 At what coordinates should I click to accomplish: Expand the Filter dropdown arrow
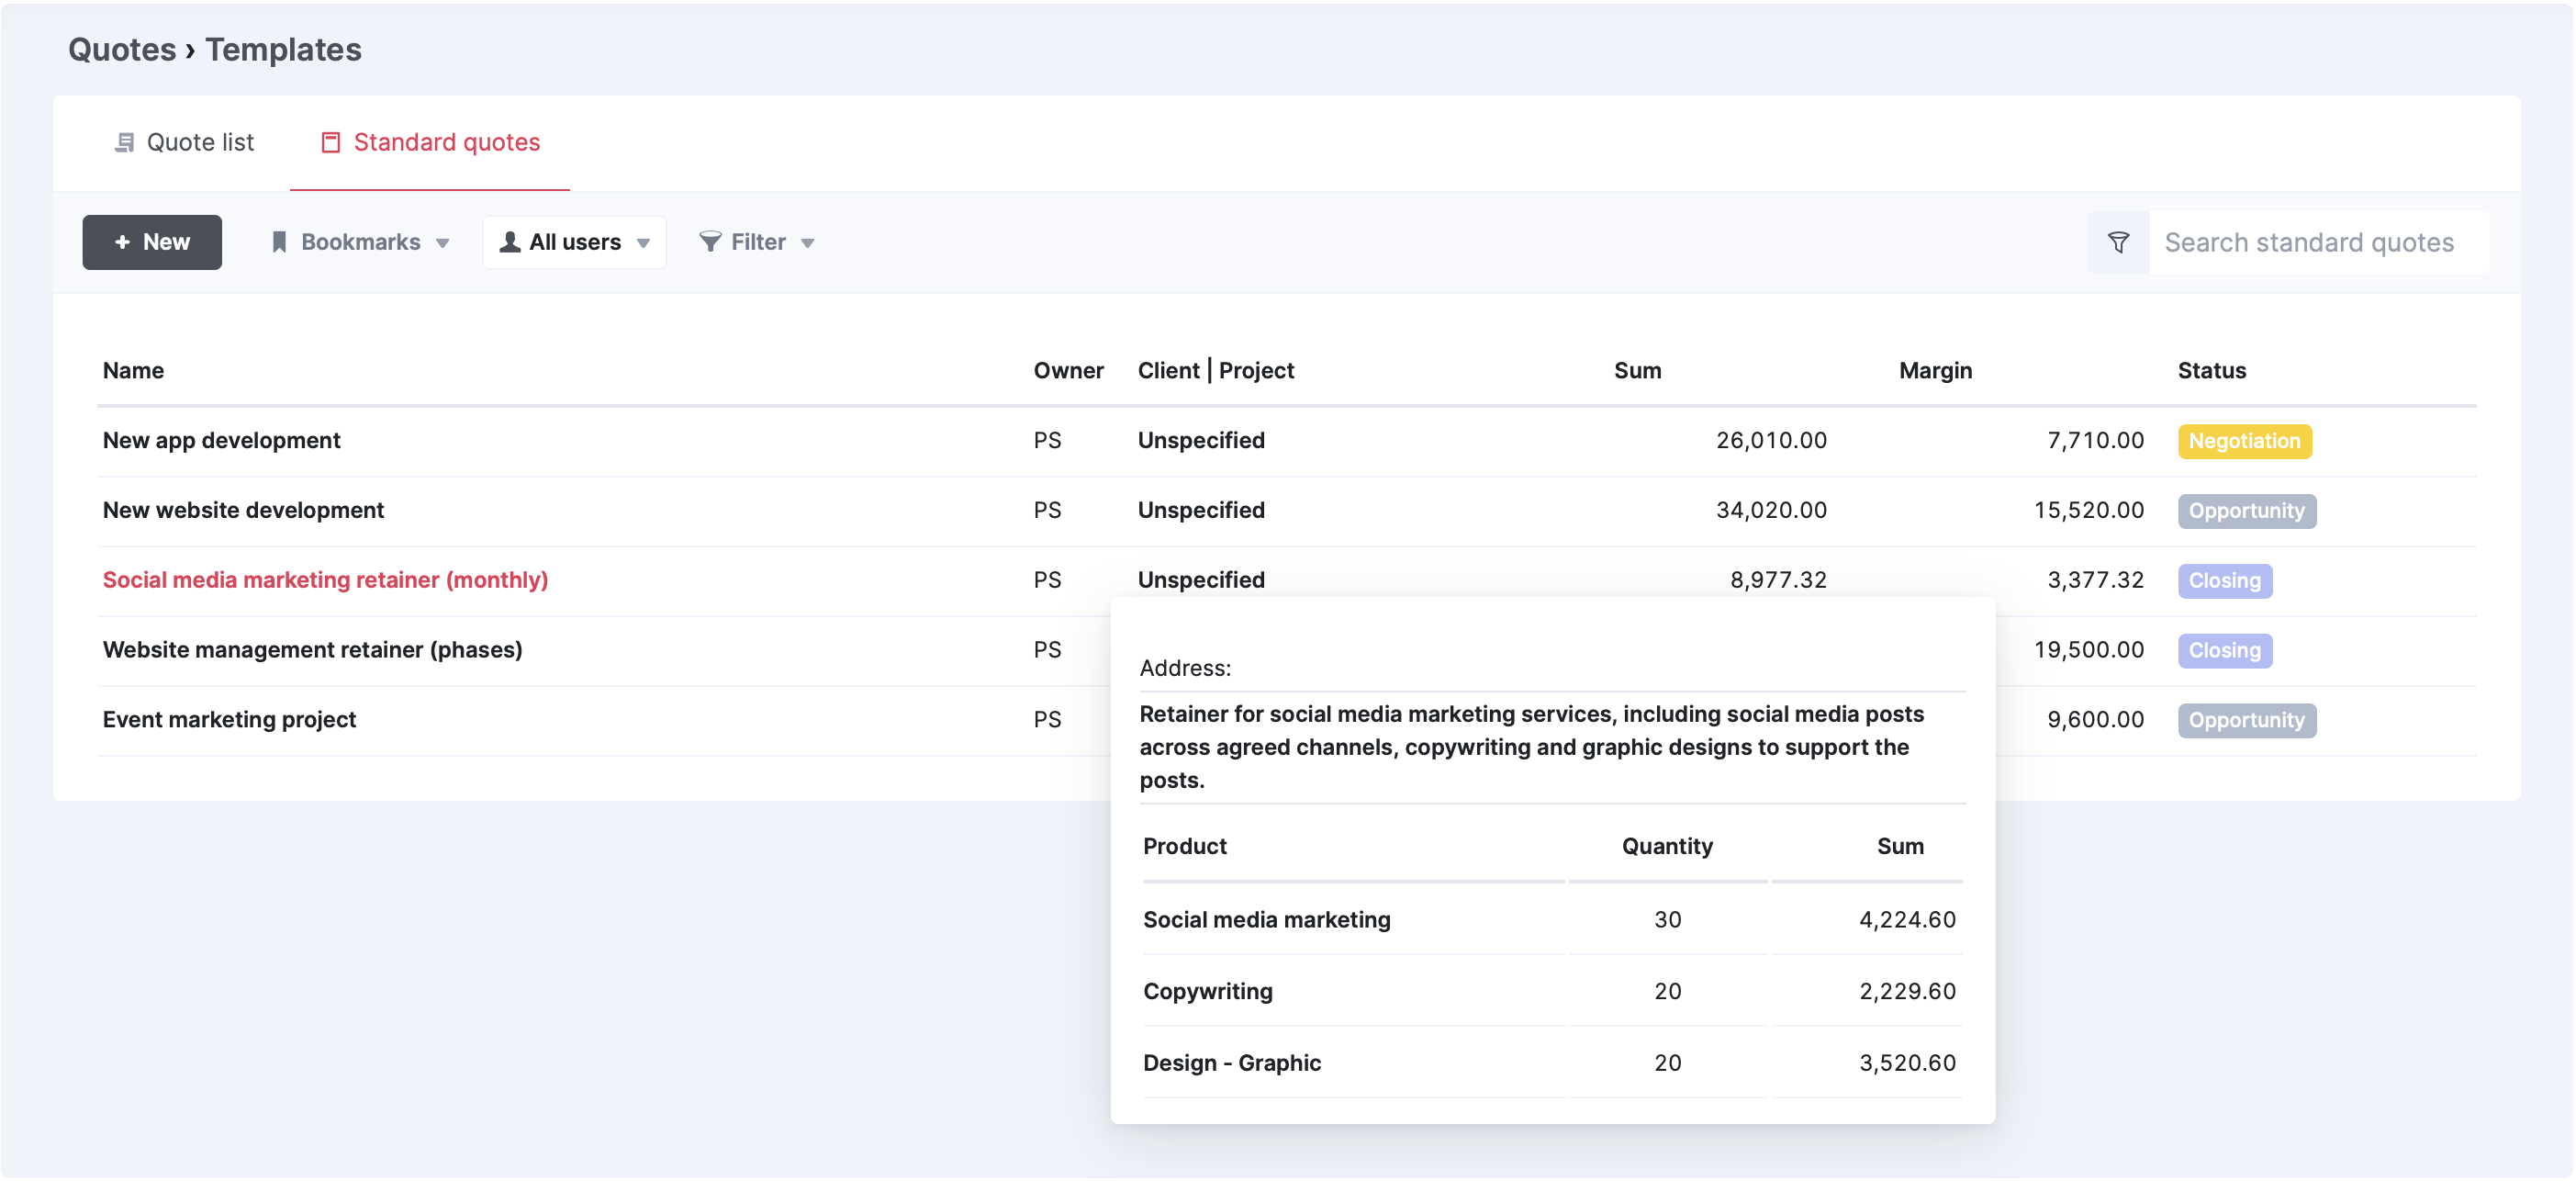(x=808, y=243)
